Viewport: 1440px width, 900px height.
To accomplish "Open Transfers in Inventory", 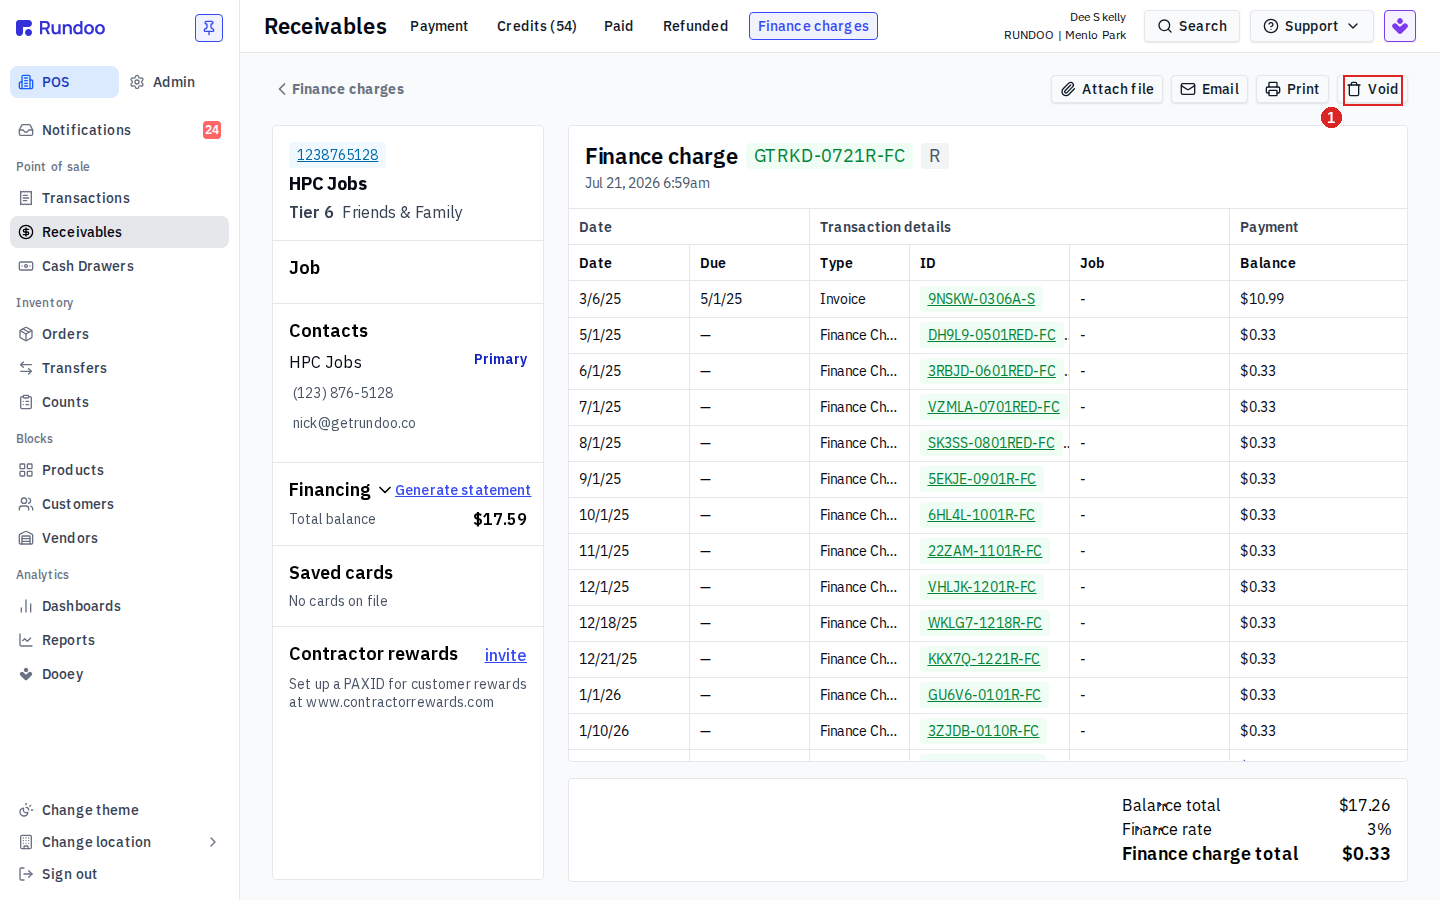I will tap(120, 368).
